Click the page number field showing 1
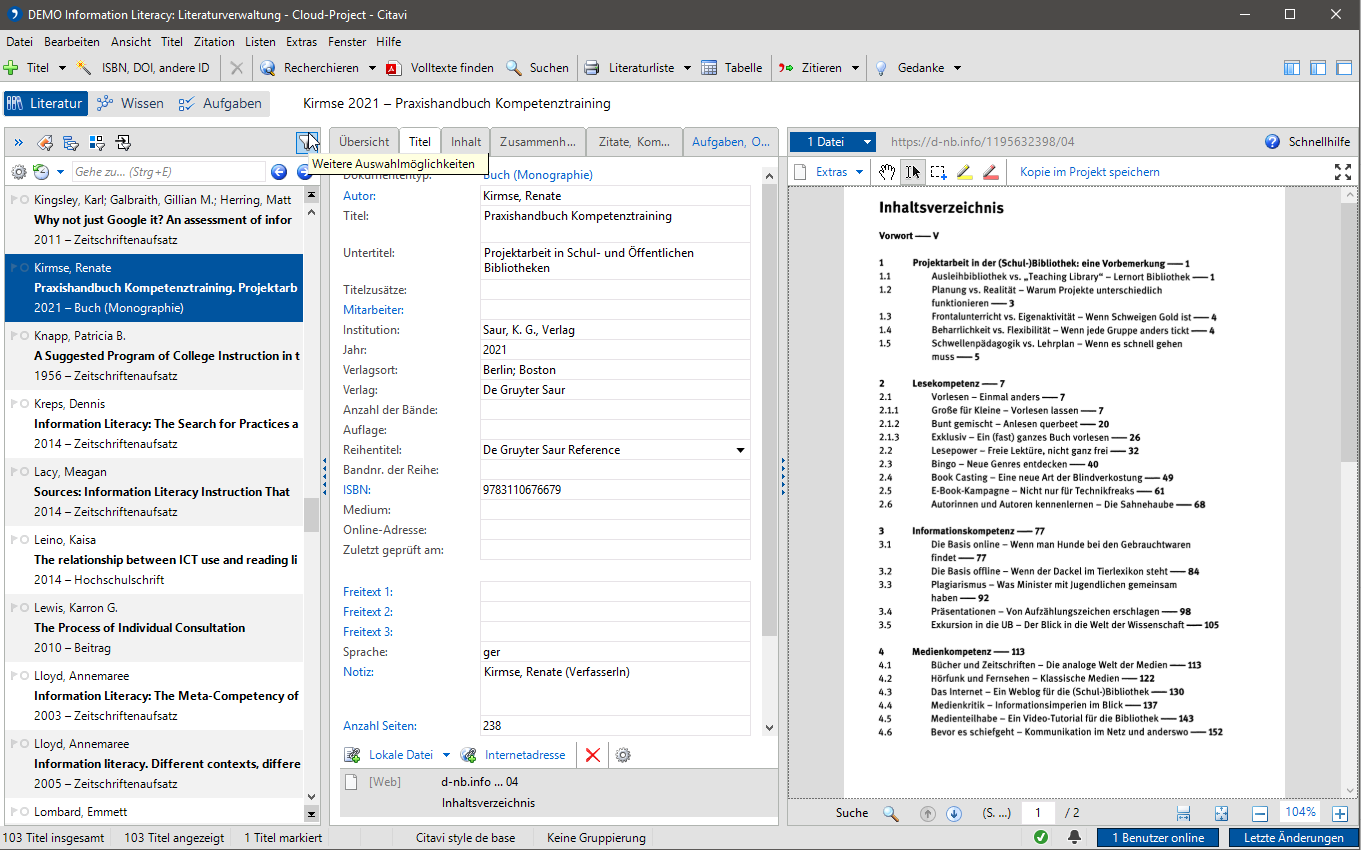This screenshot has width=1361, height=850. pyautogui.click(x=1038, y=813)
